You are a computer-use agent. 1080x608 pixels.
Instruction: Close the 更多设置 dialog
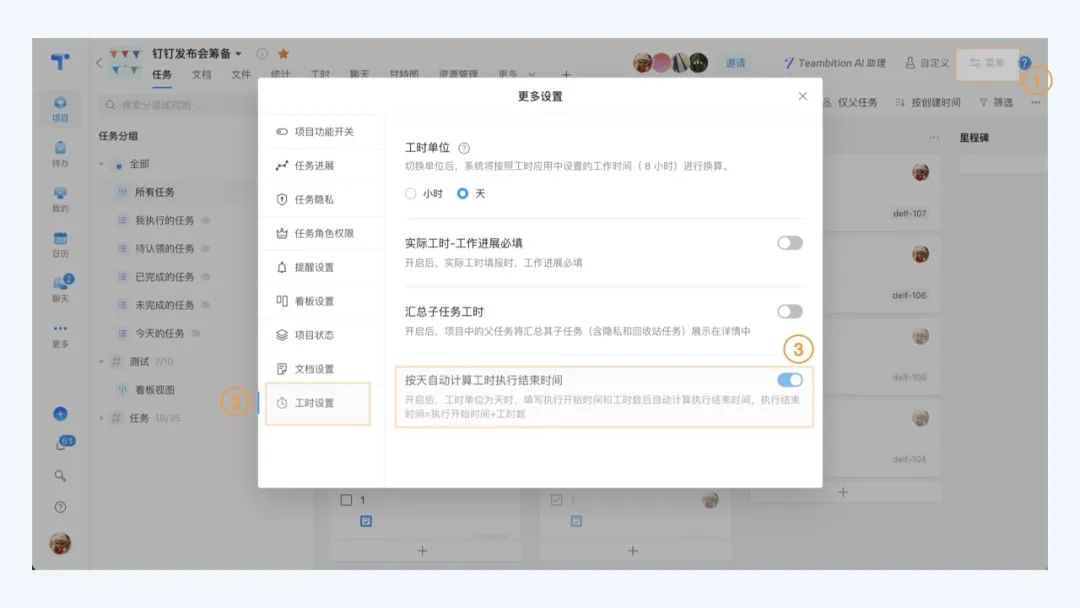click(802, 96)
